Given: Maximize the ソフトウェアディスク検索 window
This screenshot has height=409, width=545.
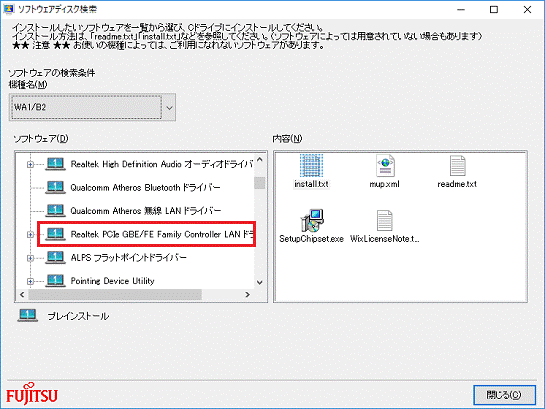Looking at the screenshot, I should point(494,9).
